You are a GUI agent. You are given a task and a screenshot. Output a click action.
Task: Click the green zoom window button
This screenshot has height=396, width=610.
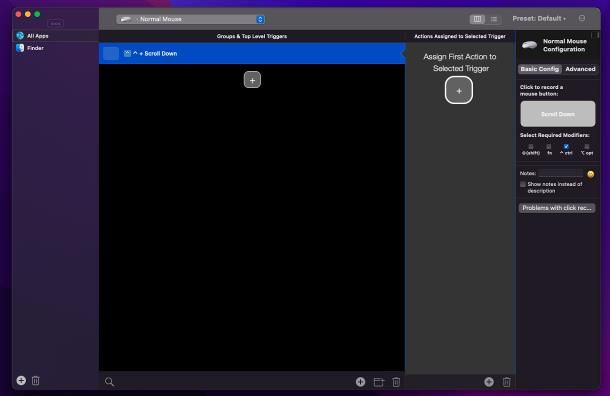37,14
